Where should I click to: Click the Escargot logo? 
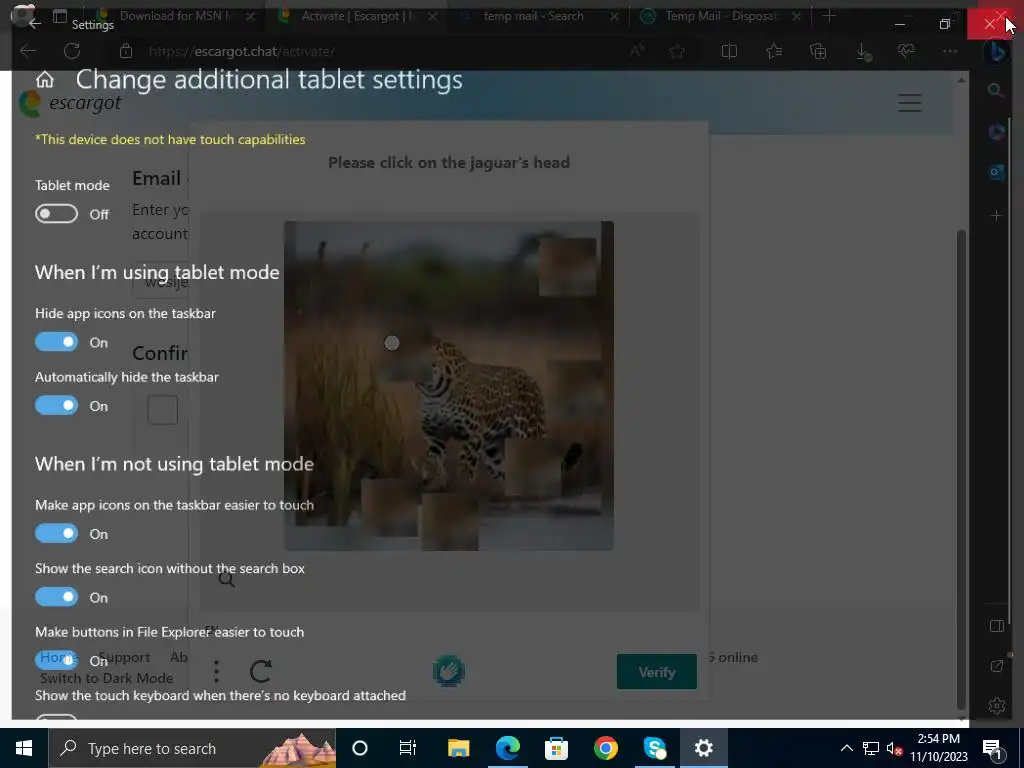pyautogui.click(x=70, y=103)
